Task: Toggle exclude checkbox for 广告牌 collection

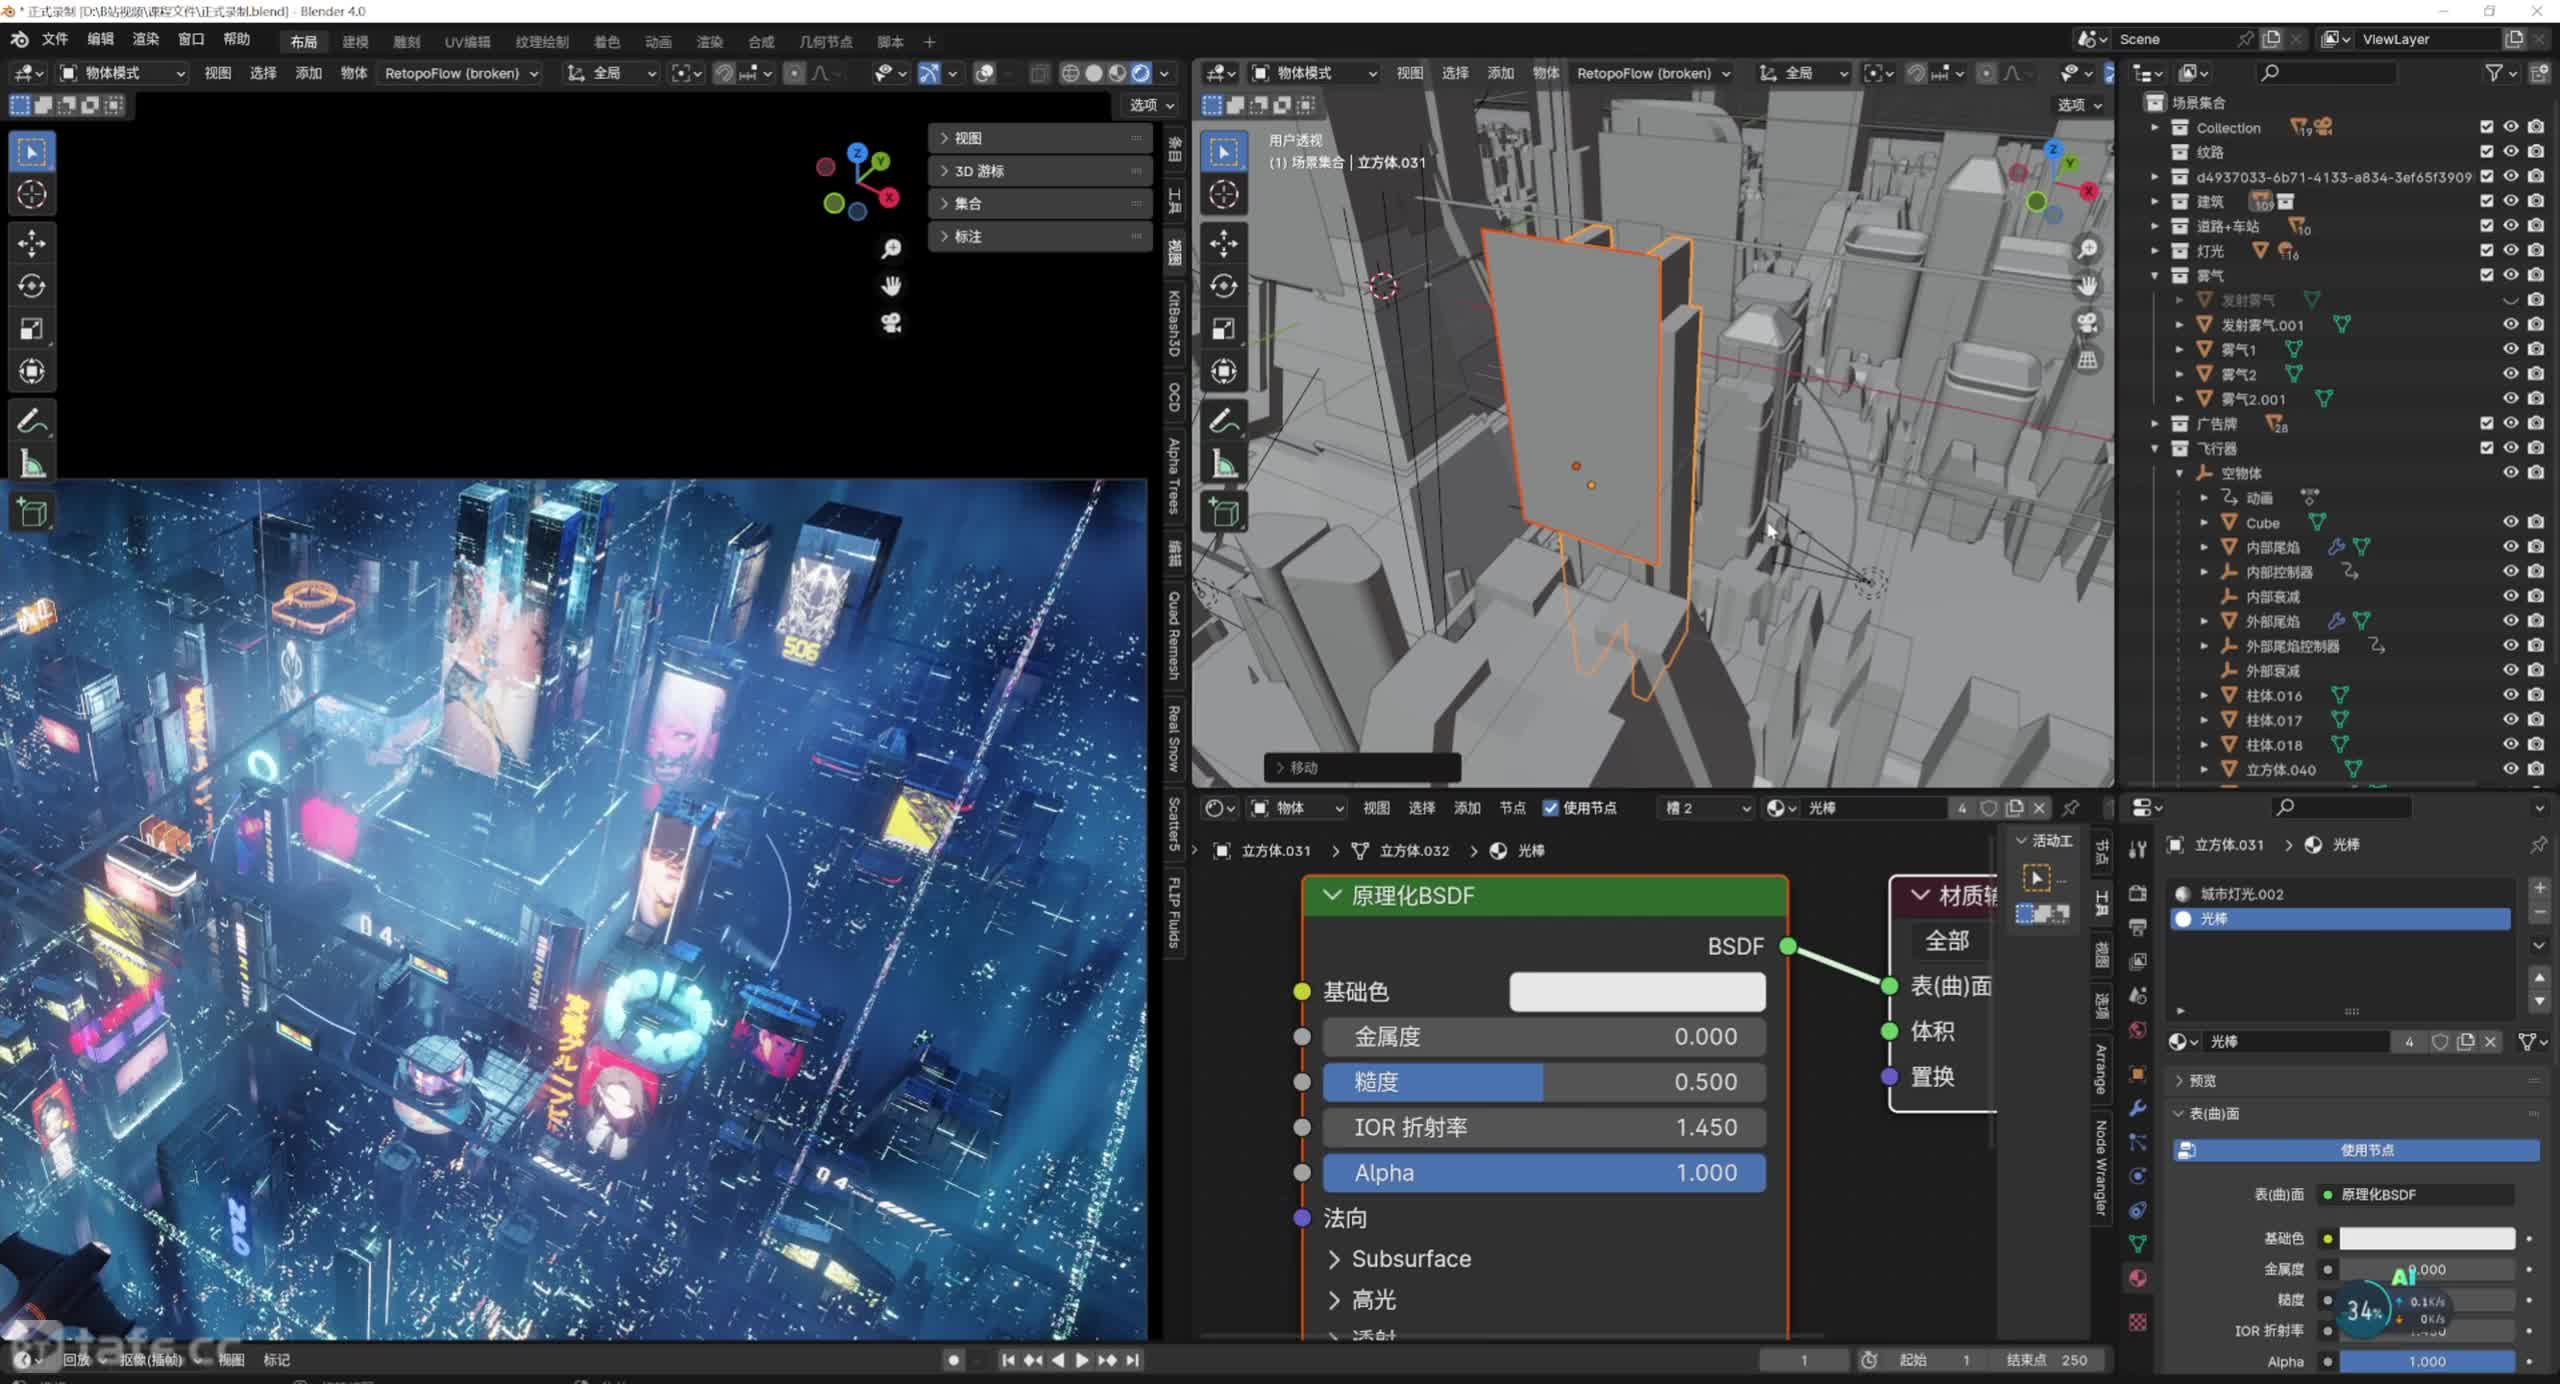Action: [x=2486, y=423]
